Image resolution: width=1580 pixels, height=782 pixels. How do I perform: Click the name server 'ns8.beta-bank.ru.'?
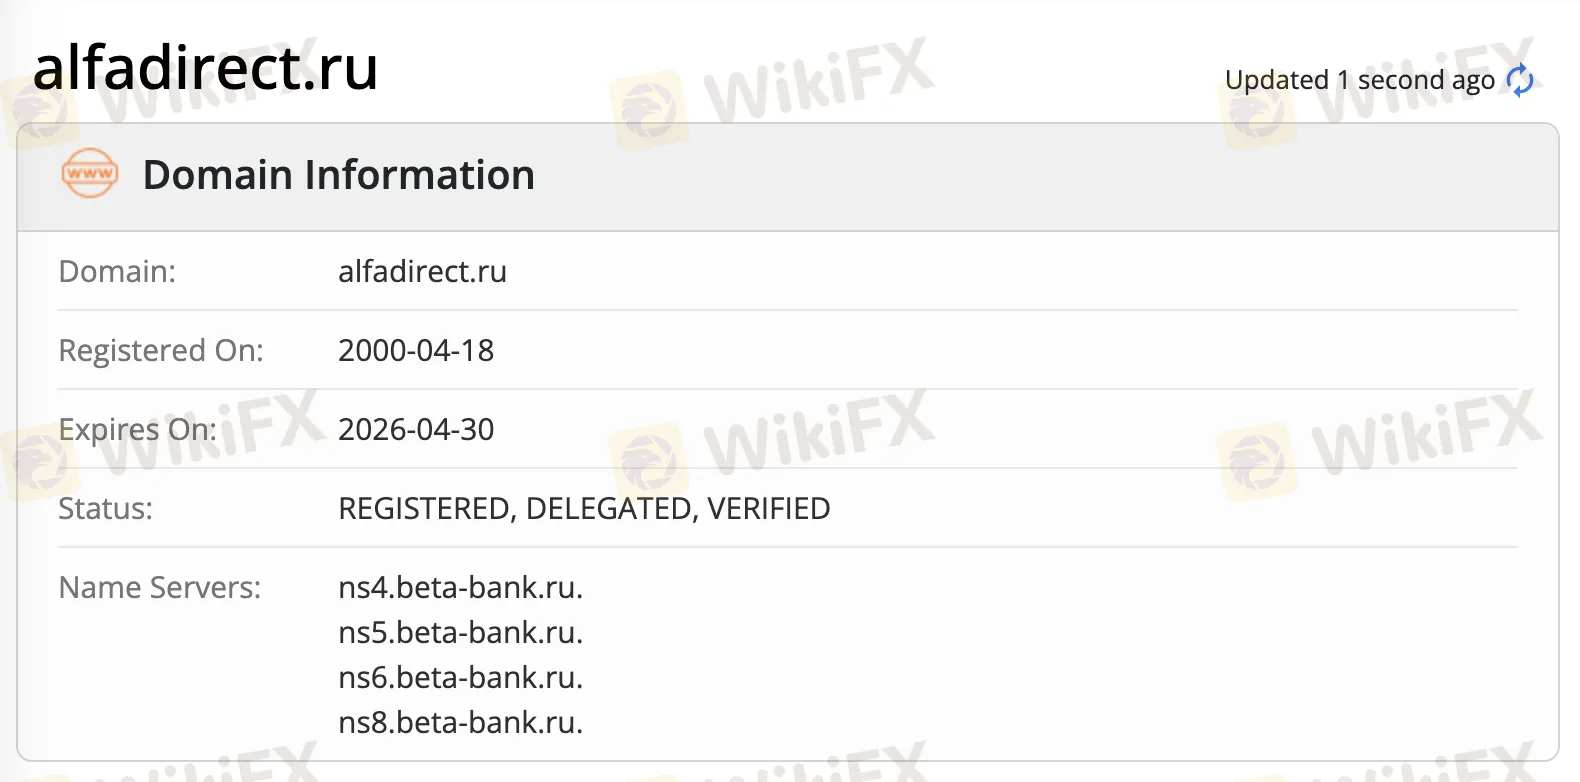click(460, 722)
